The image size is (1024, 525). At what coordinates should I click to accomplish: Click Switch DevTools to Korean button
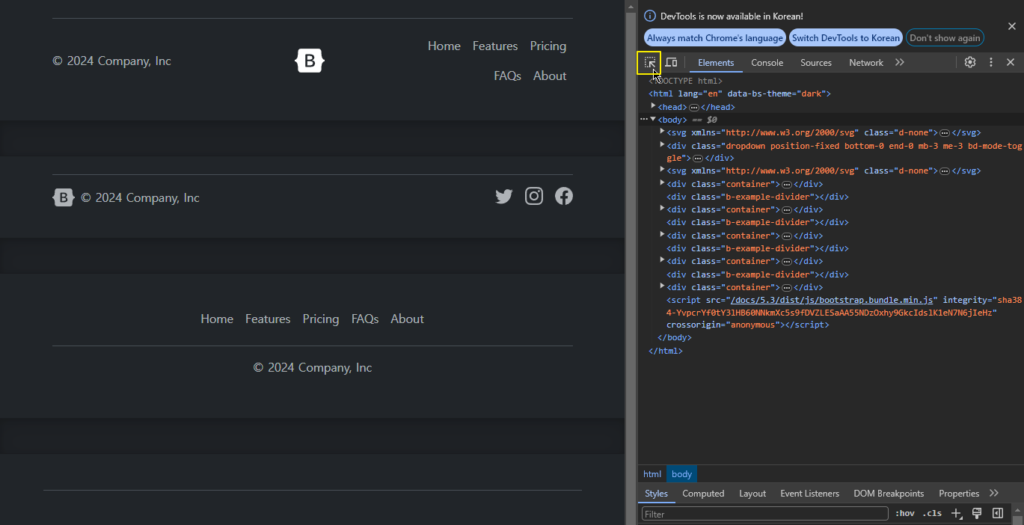click(846, 38)
